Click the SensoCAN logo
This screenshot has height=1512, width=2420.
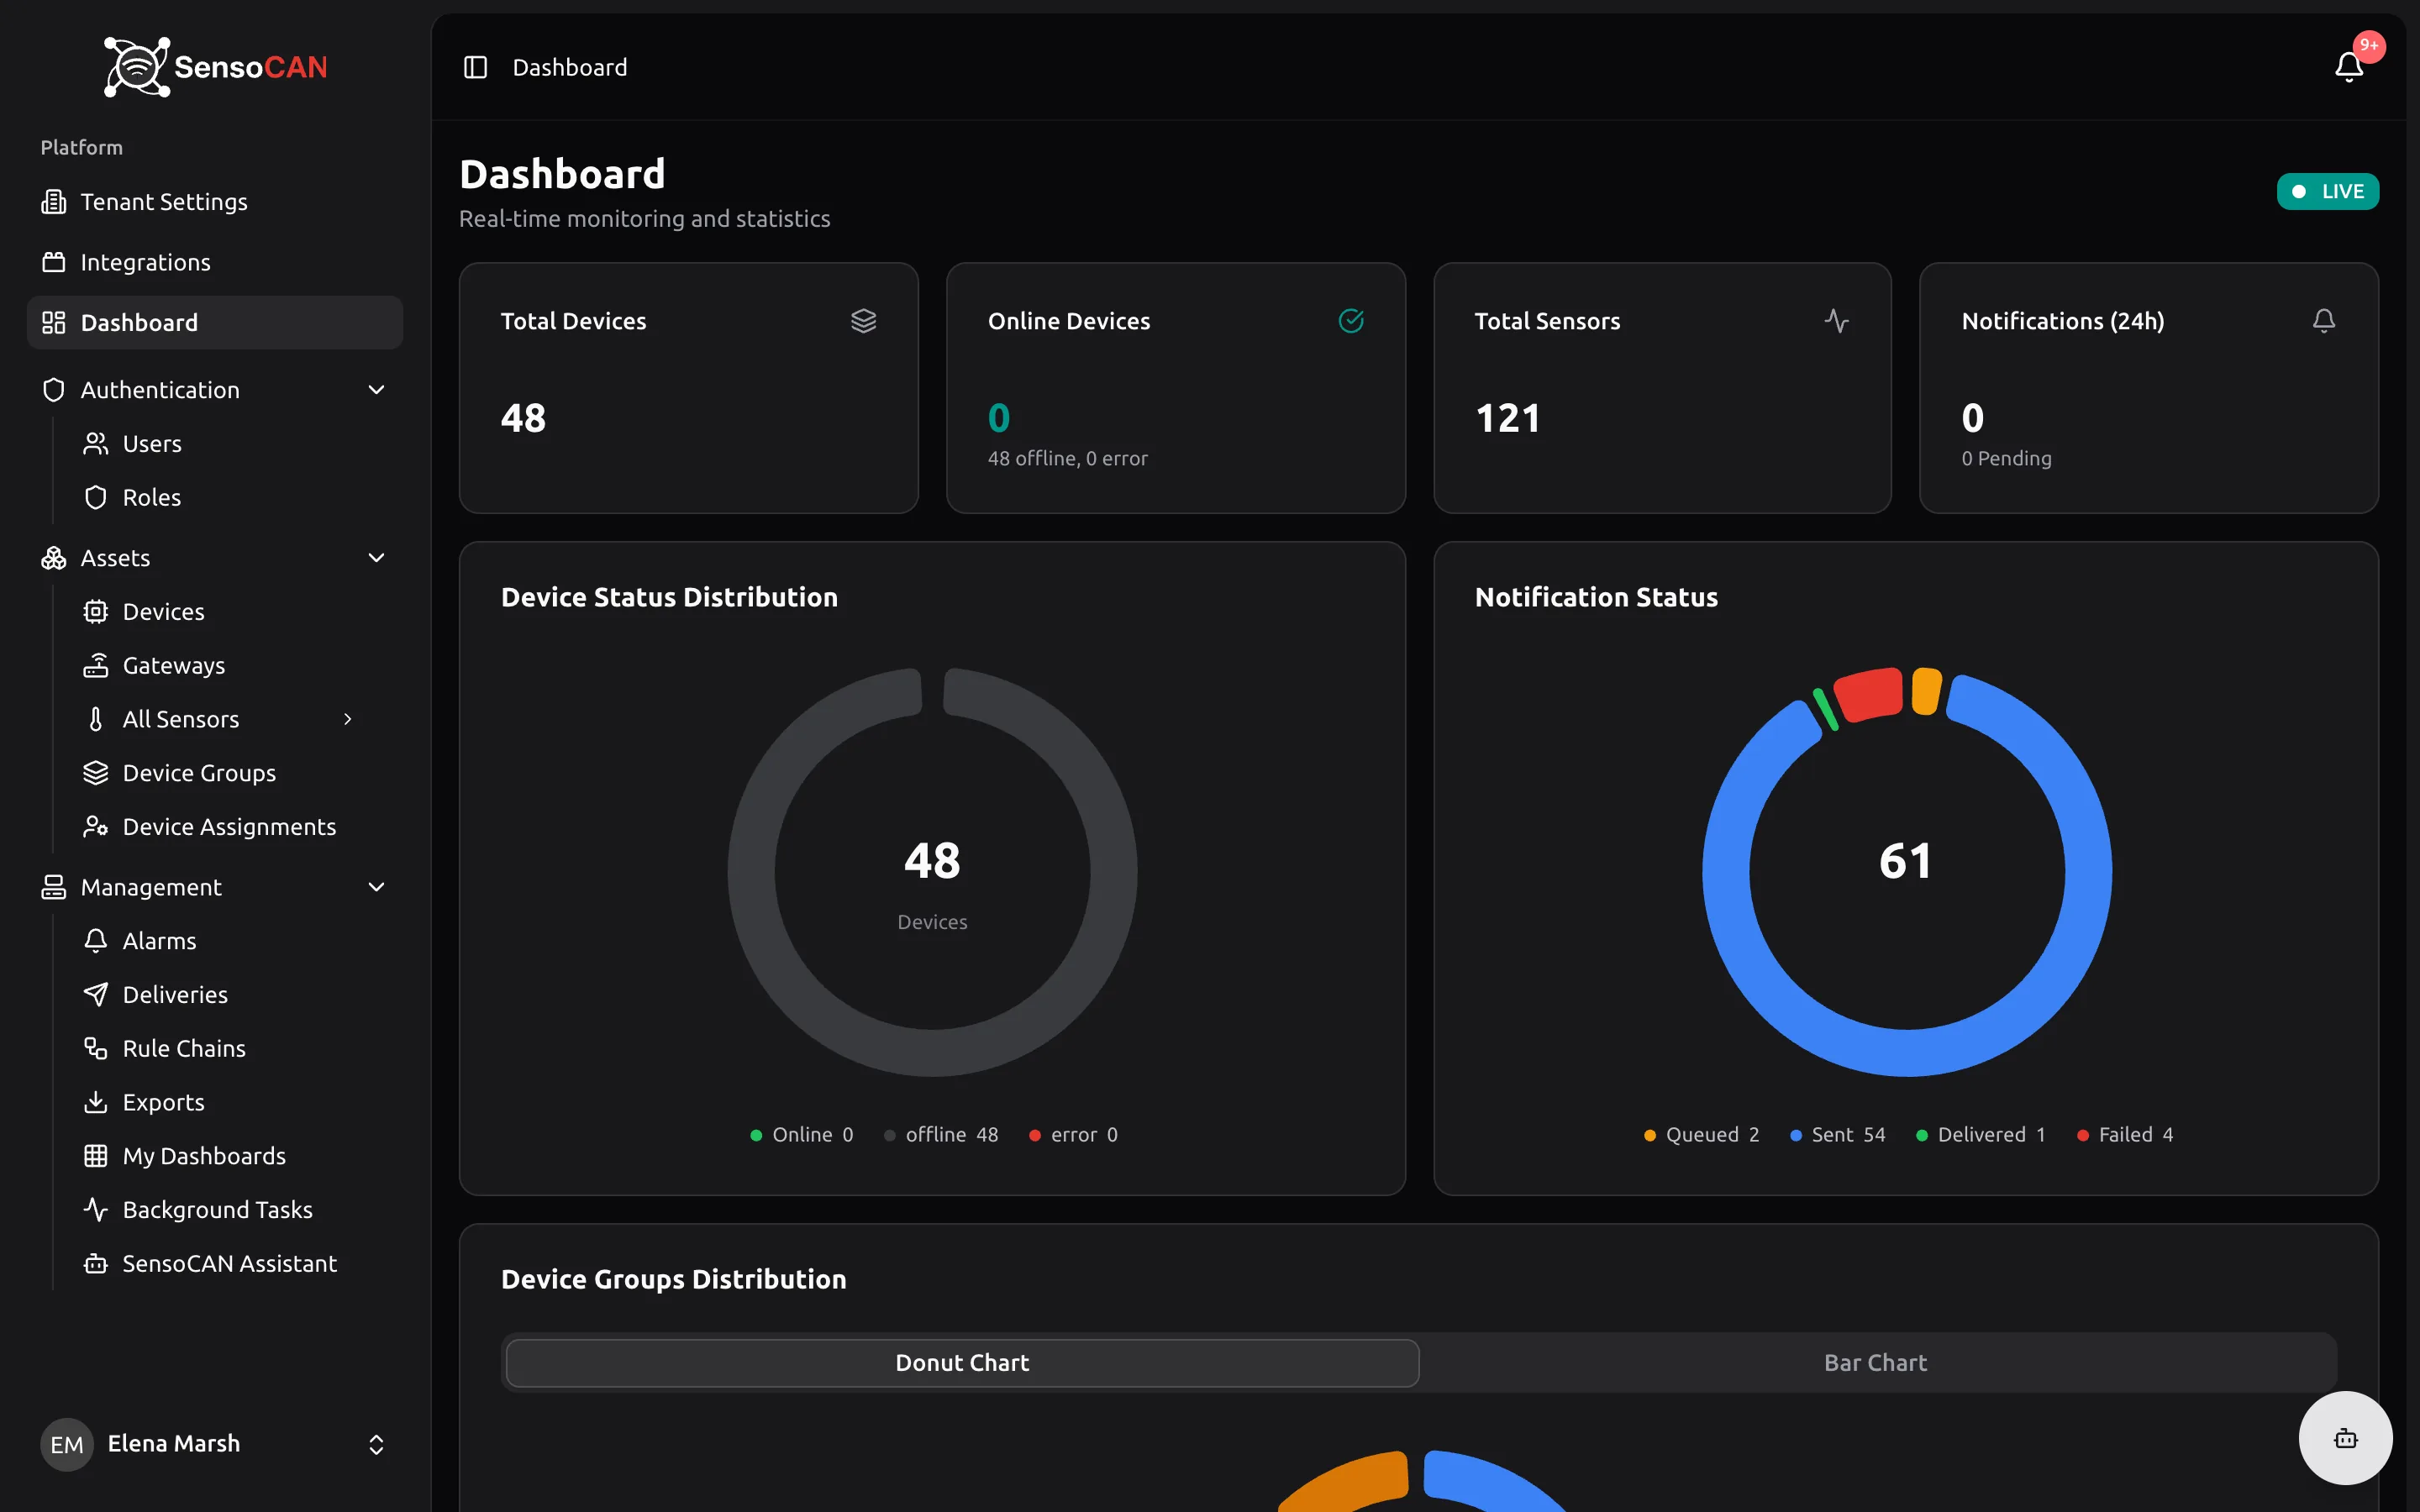click(215, 67)
